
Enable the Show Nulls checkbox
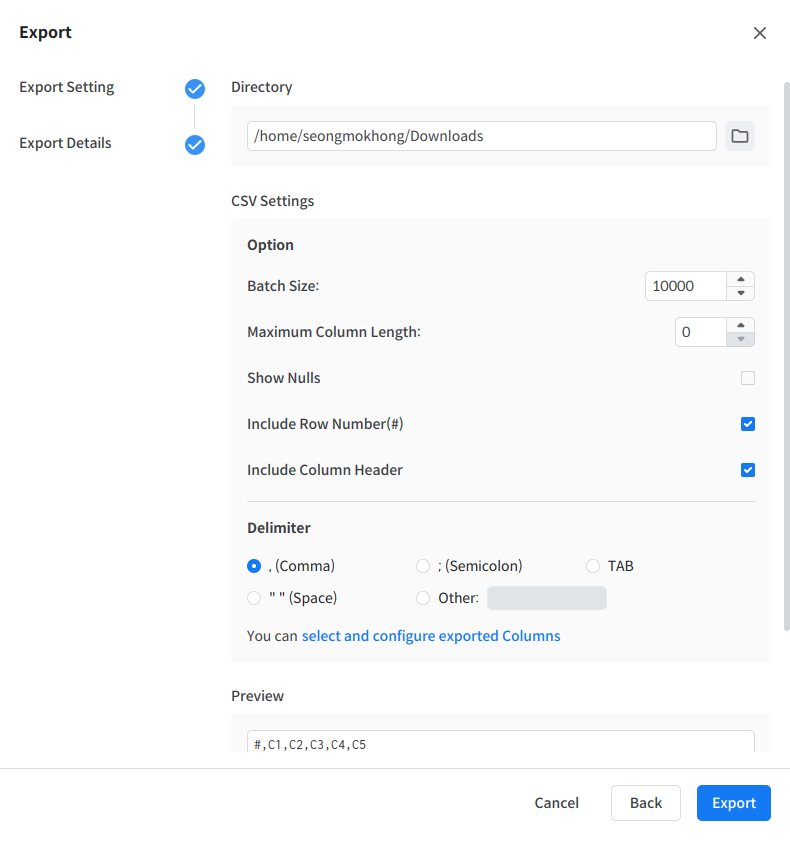tap(748, 378)
